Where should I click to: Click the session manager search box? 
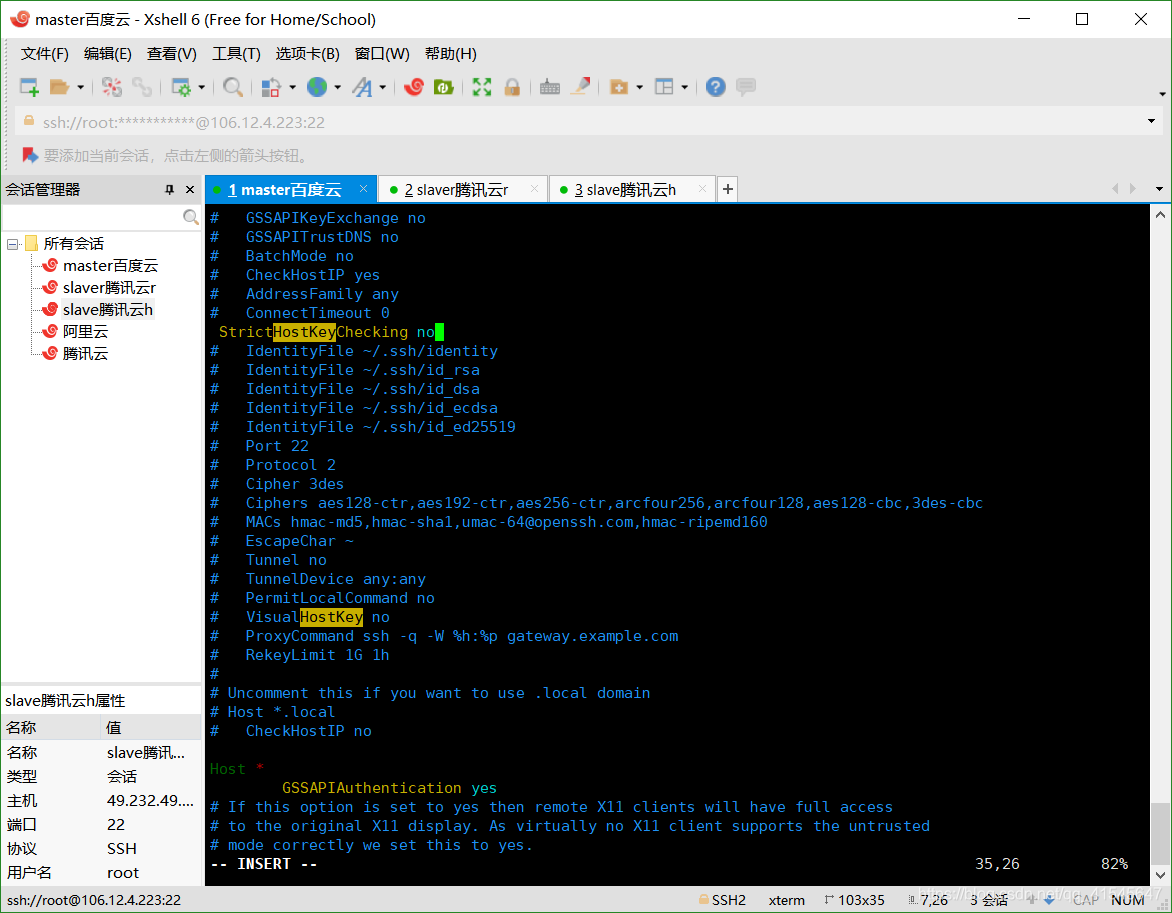(93, 217)
